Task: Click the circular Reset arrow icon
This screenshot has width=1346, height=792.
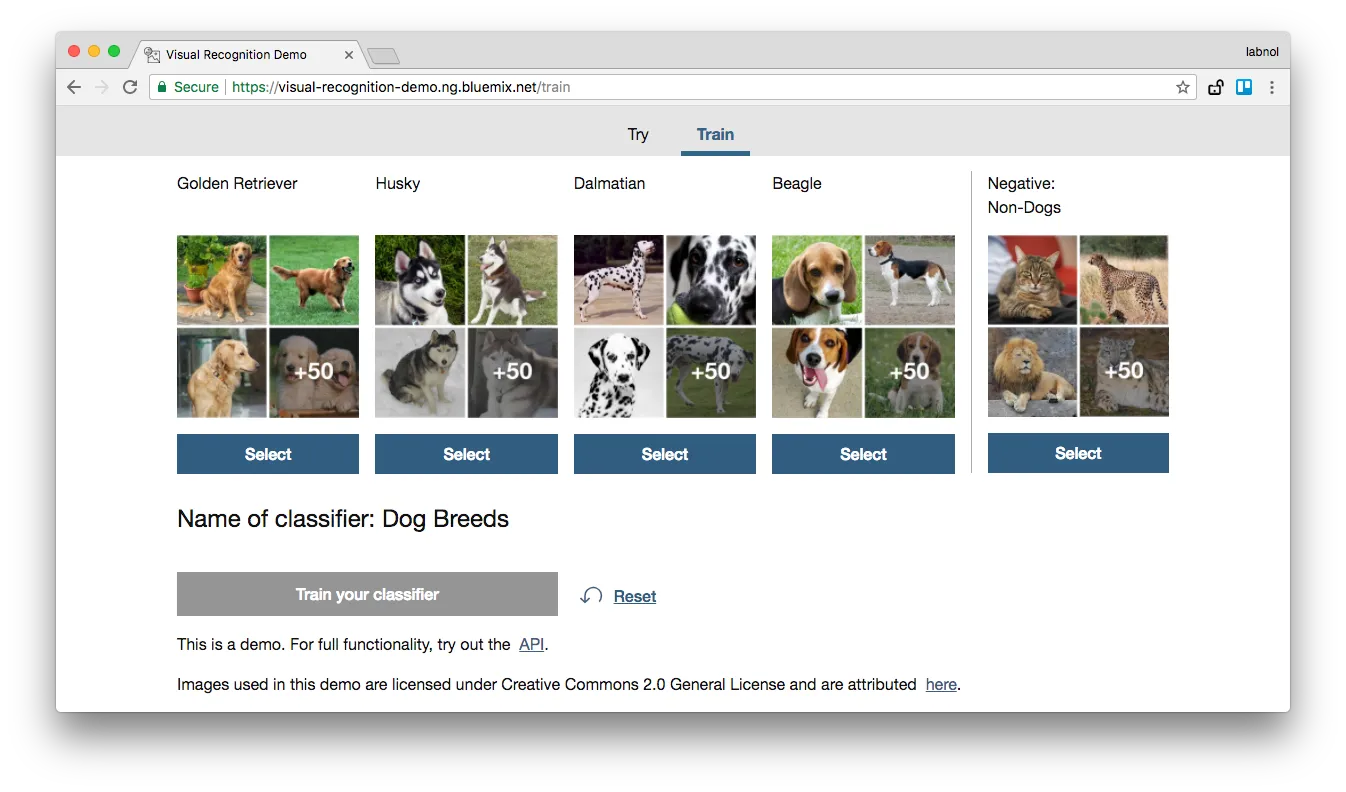Action: click(x=590, y=594)
